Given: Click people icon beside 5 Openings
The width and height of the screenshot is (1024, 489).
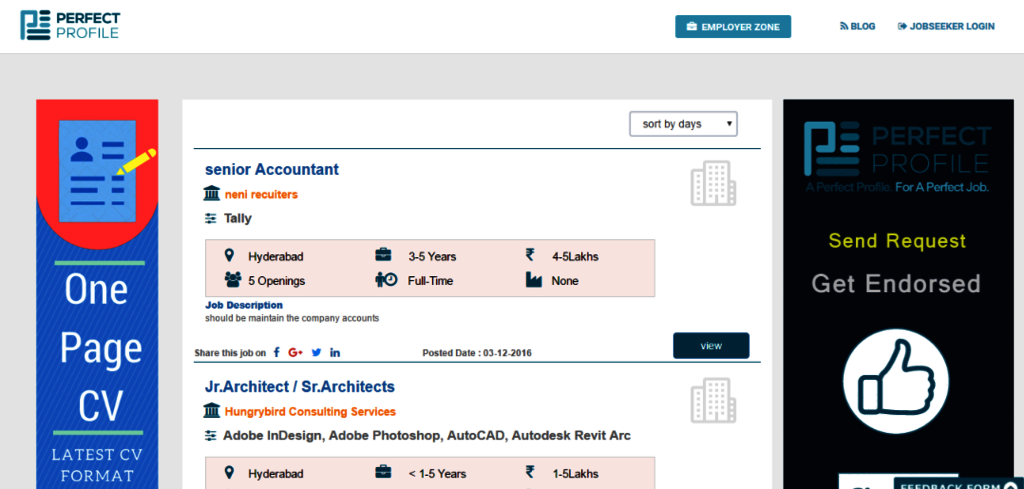Looking at the screenshot, I should point(232,280).
